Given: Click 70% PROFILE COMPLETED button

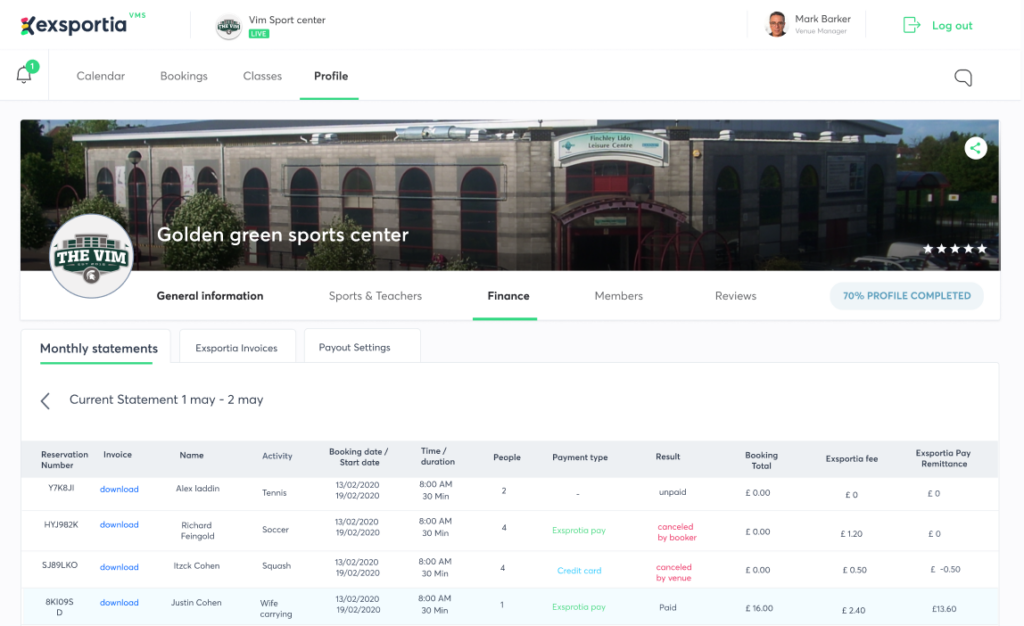Looking at the screenshot, I should pos(906,296).
